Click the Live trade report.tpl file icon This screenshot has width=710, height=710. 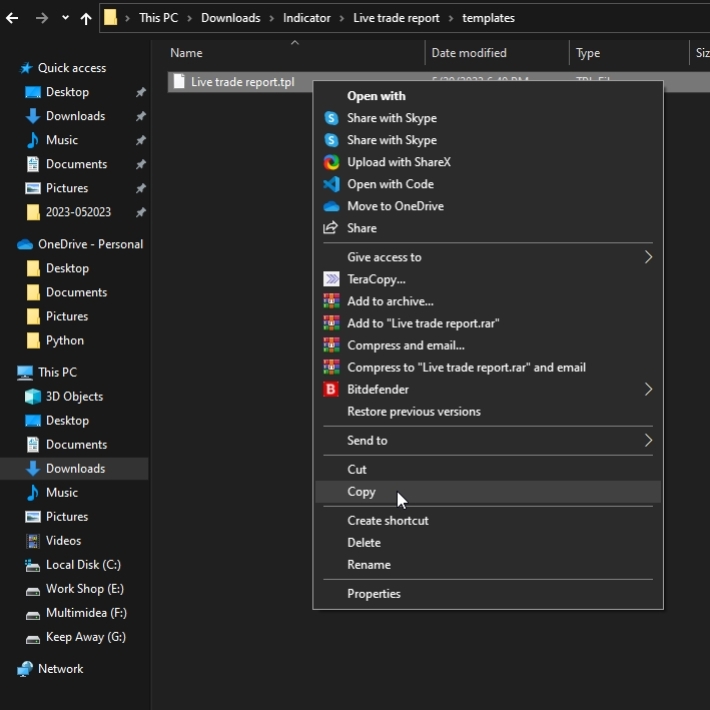click(x=179, y=82)
